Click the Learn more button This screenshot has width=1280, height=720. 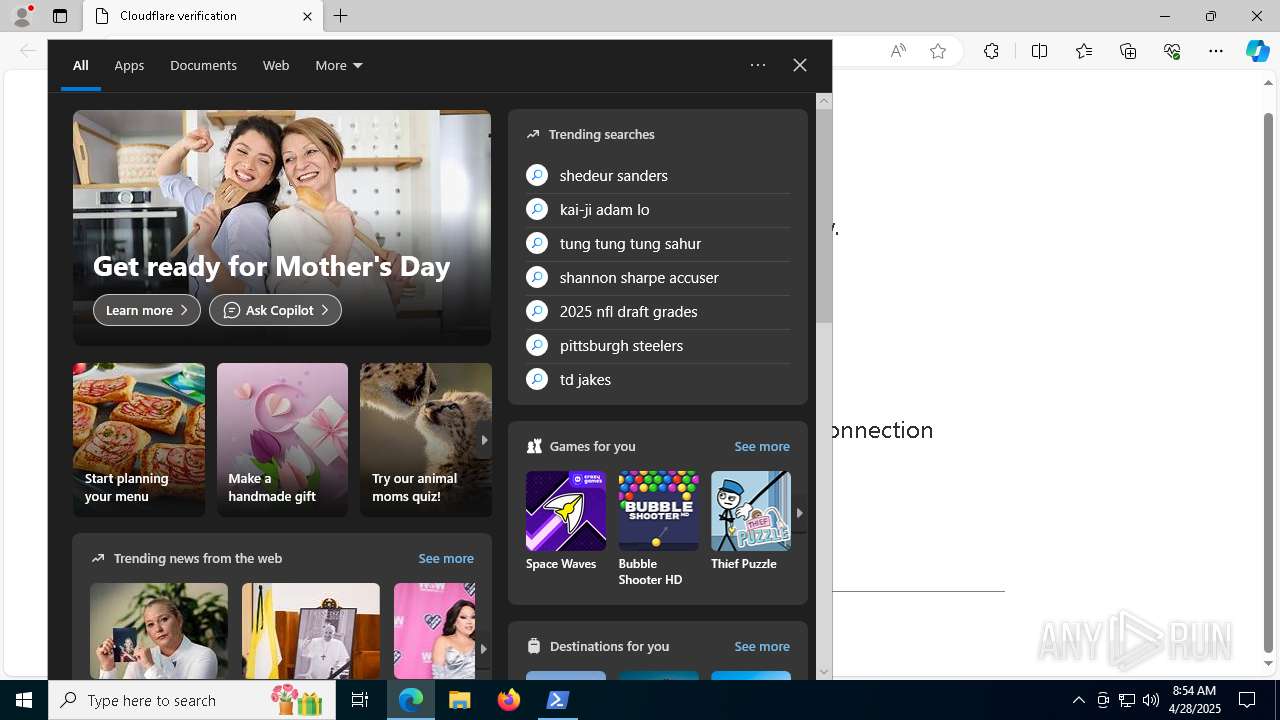tap(147, 310)
